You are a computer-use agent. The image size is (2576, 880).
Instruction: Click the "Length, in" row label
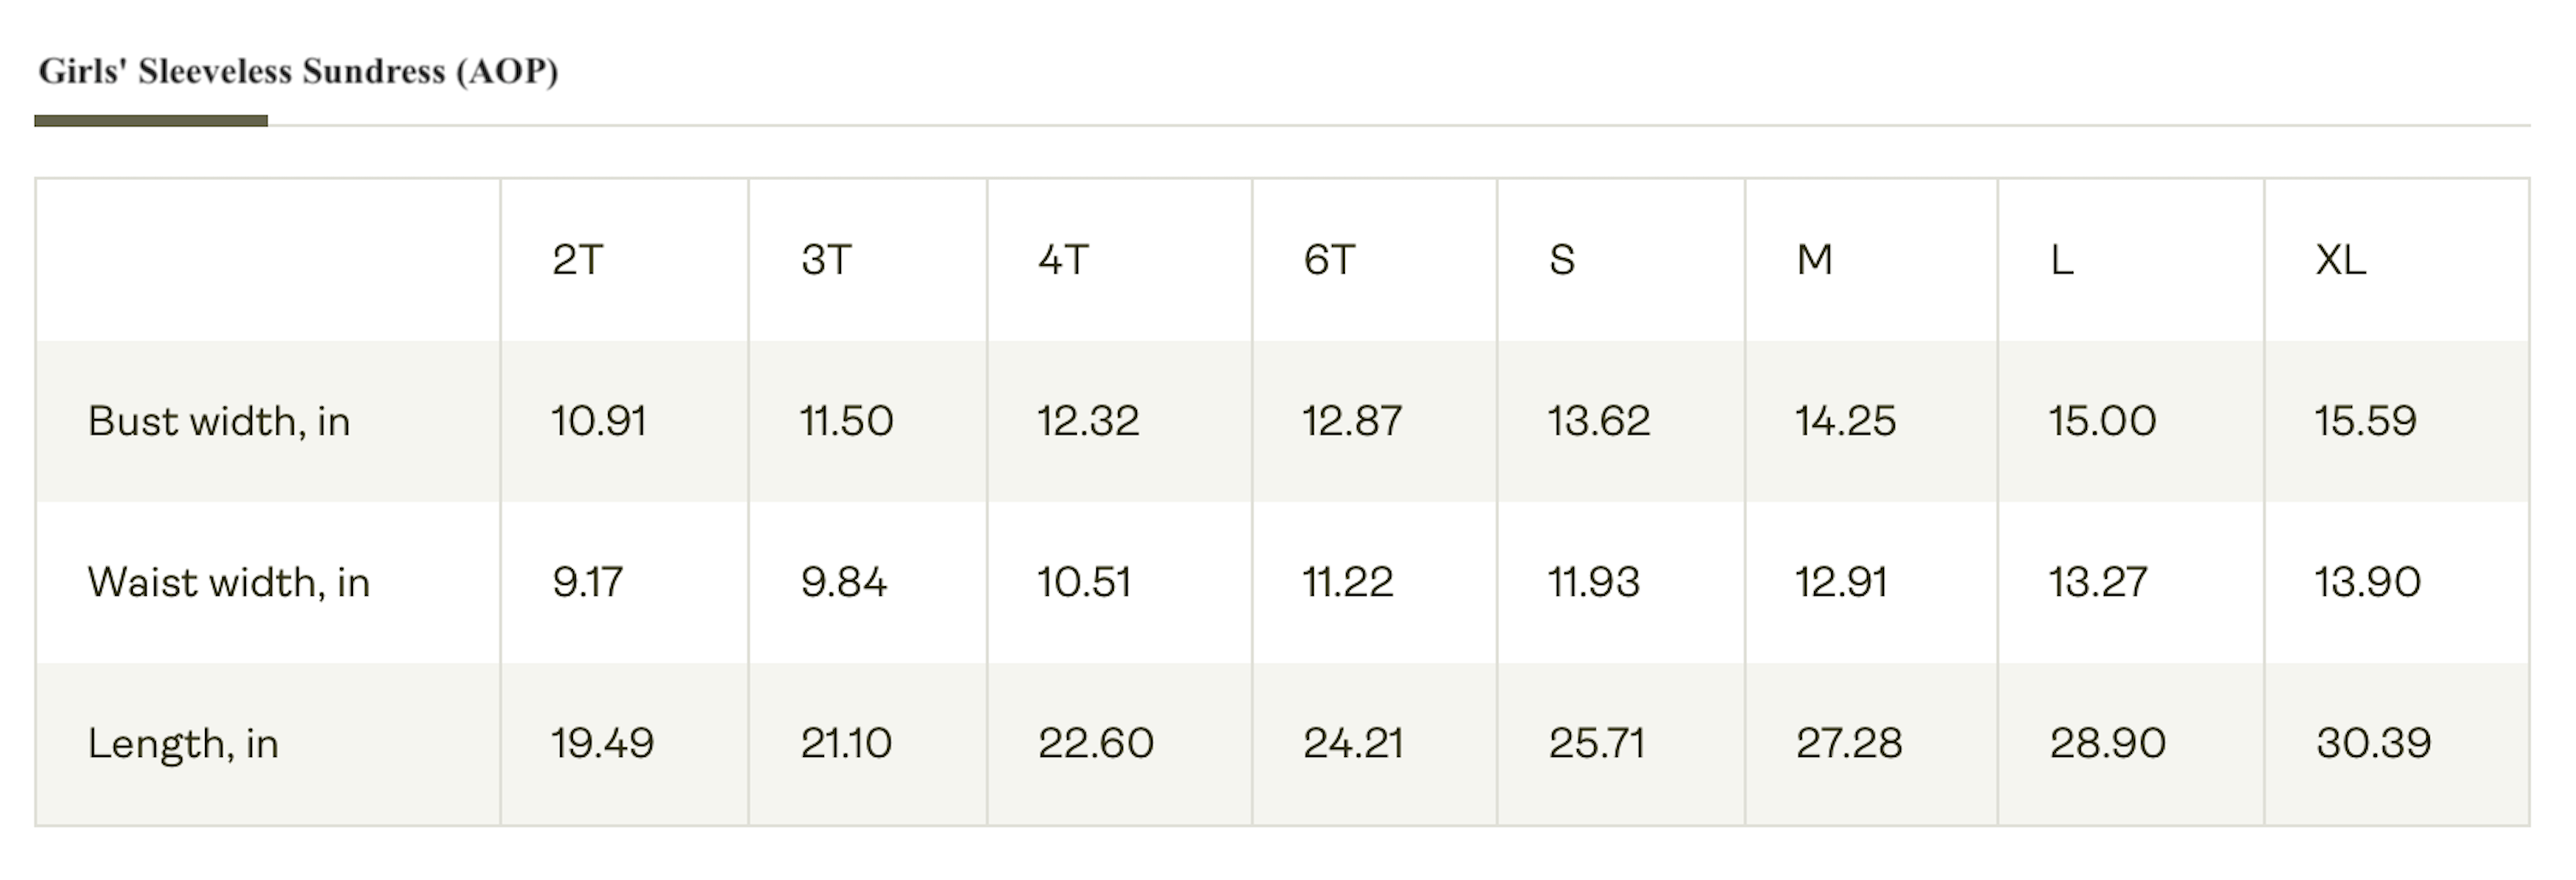(x=183, y=743)
